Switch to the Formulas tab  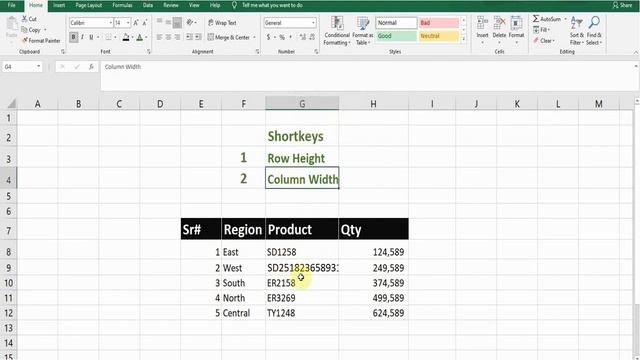click(122, 5)
